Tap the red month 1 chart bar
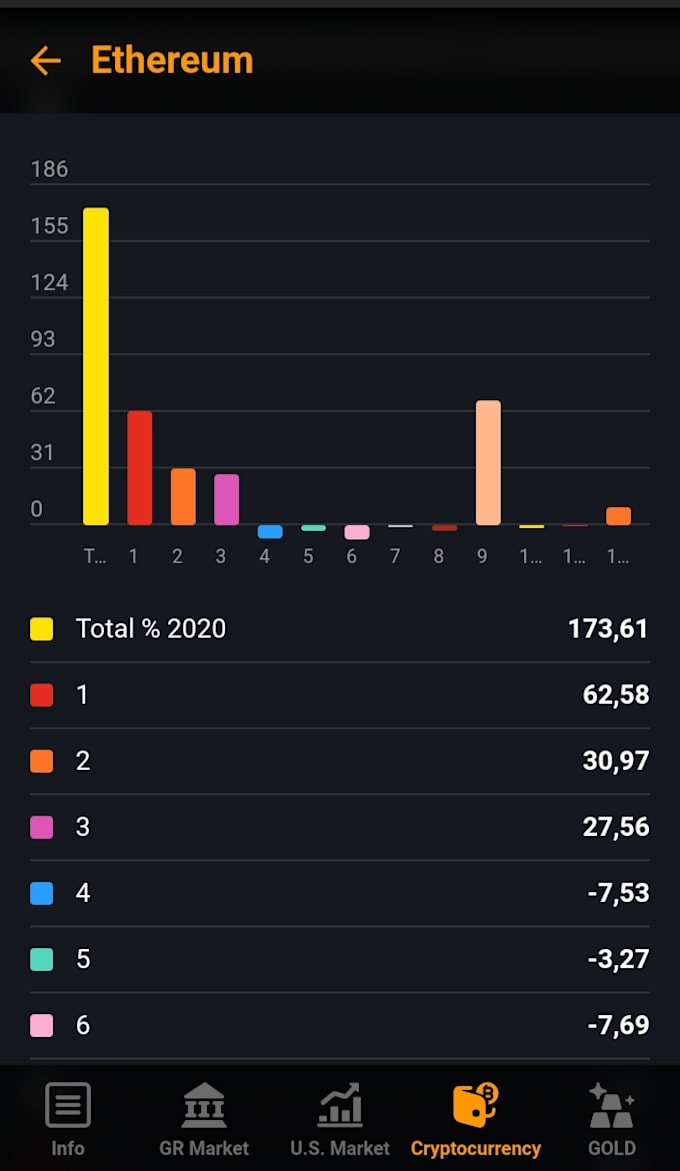 (140, 467)
